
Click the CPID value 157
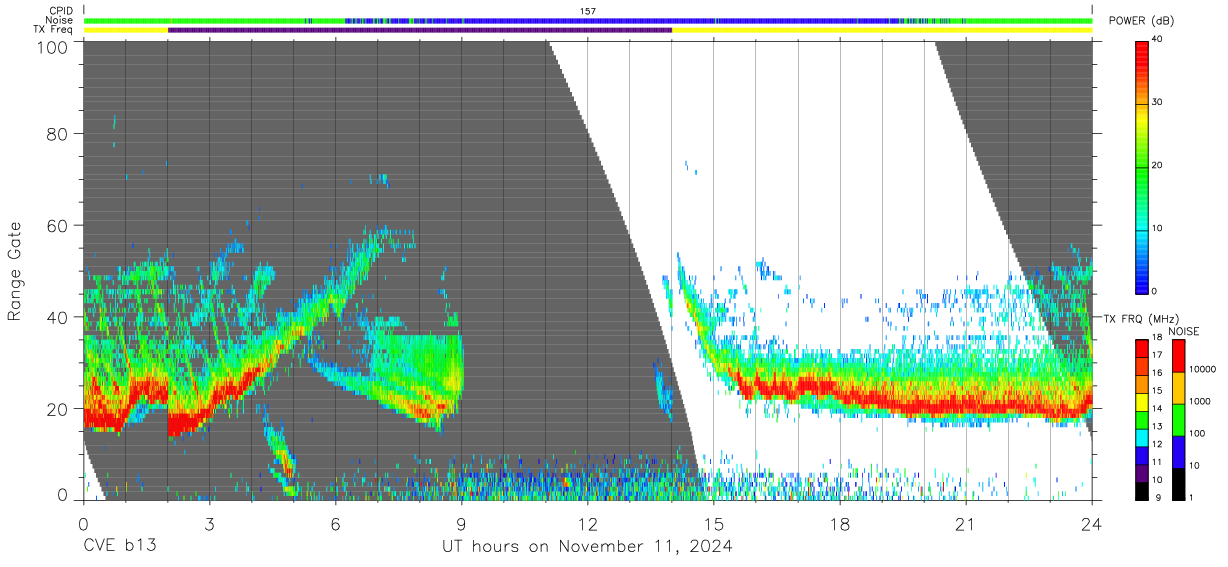(588, 11)
